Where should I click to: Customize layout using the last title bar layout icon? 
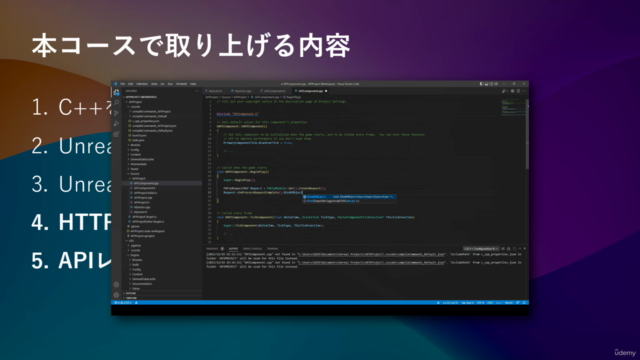pyautogui.click(x=496, y=84)
